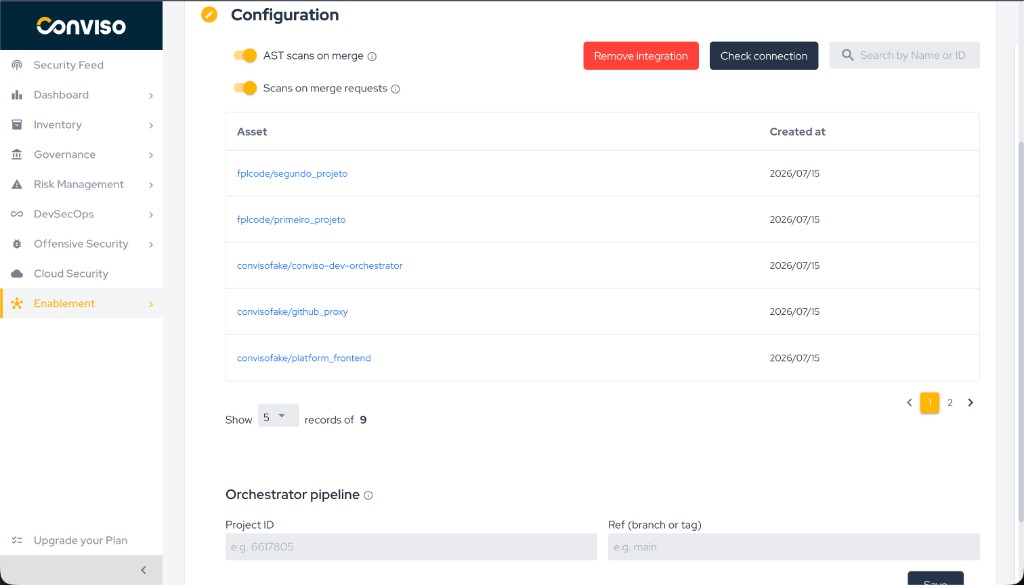Click the total records count 9
The width and height of the screenshot is (1024, 585).
point(363,420)
